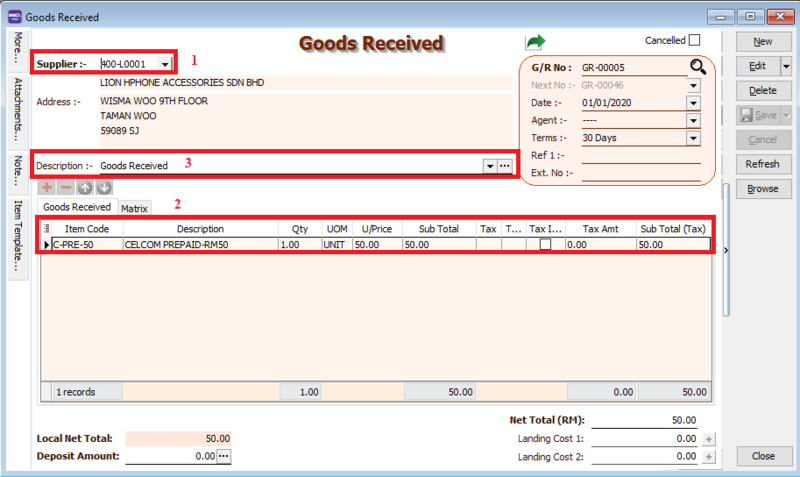Tick the Cancelled checkbox
The height and width of the screenshot is (477, 800).
pos(694,40)
